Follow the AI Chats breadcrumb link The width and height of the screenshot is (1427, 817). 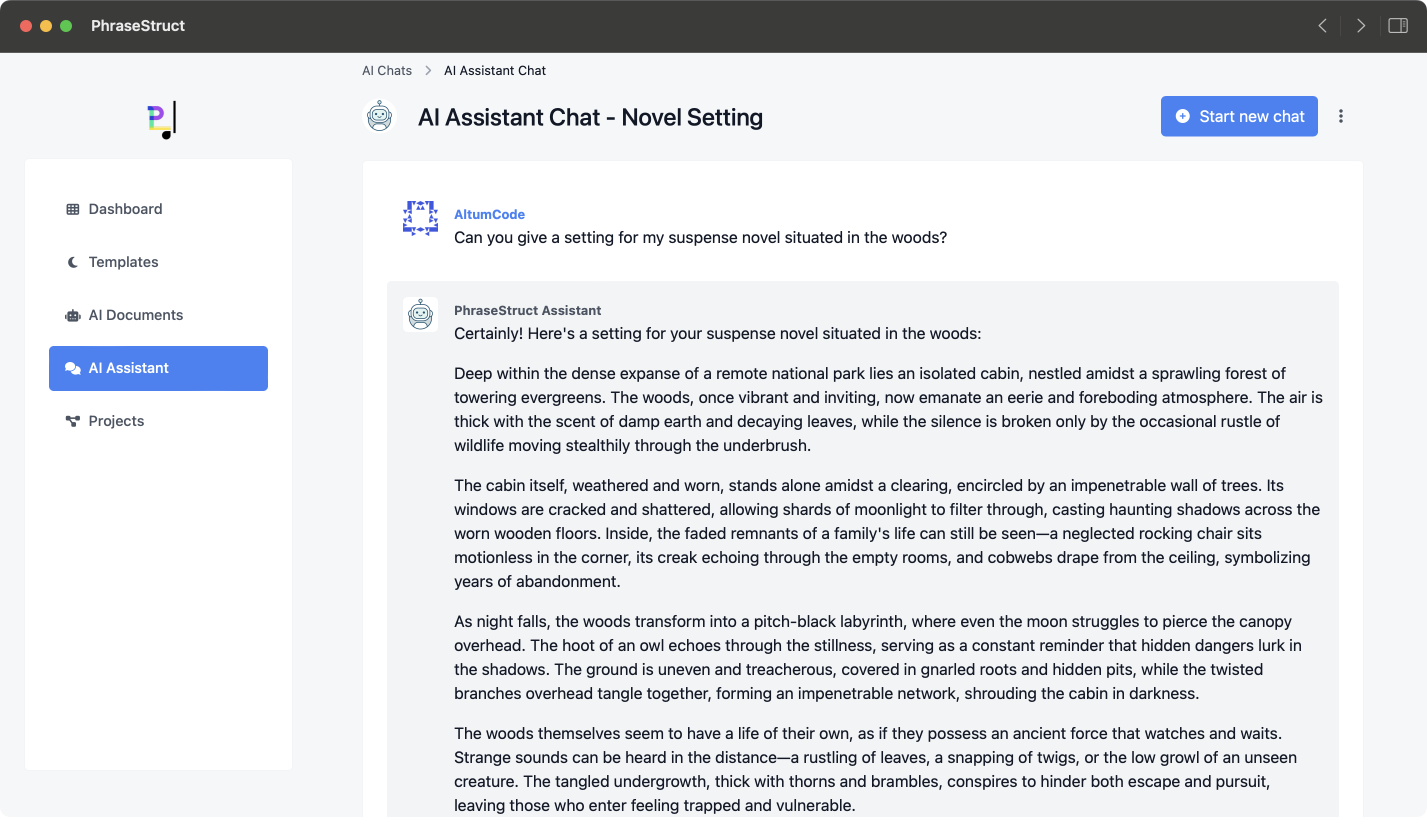click(387, 71)
